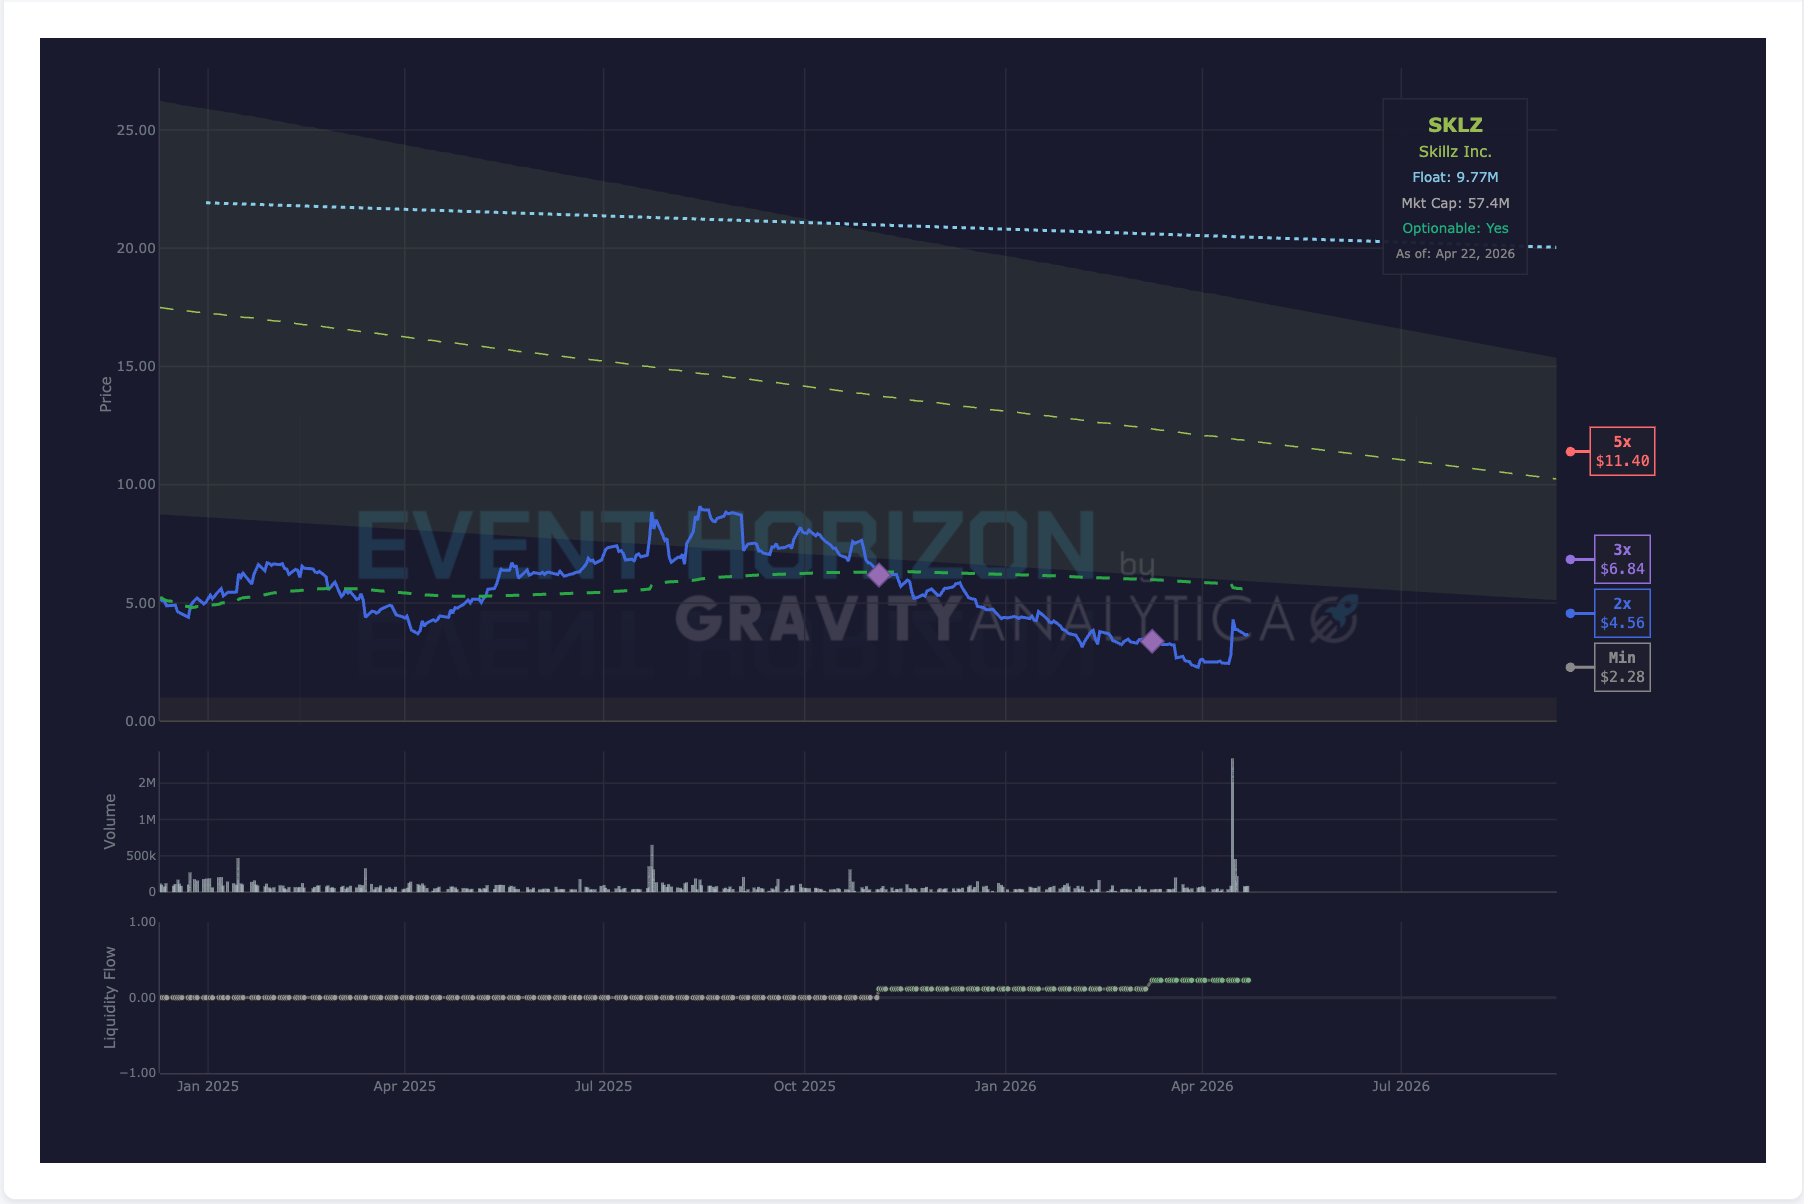Click the As of: Apr 22, 2026 date
The width and height of the screenshot is (1804, 1204).
point(1455,254)
